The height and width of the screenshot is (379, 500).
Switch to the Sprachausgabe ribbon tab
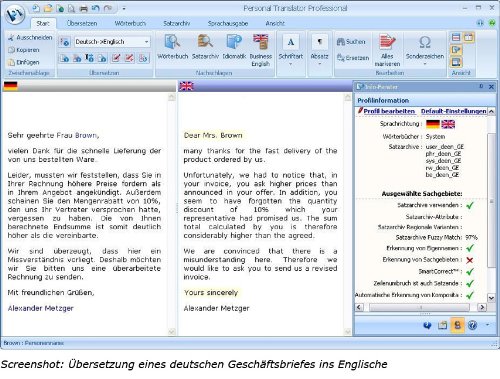click(228, 23)
